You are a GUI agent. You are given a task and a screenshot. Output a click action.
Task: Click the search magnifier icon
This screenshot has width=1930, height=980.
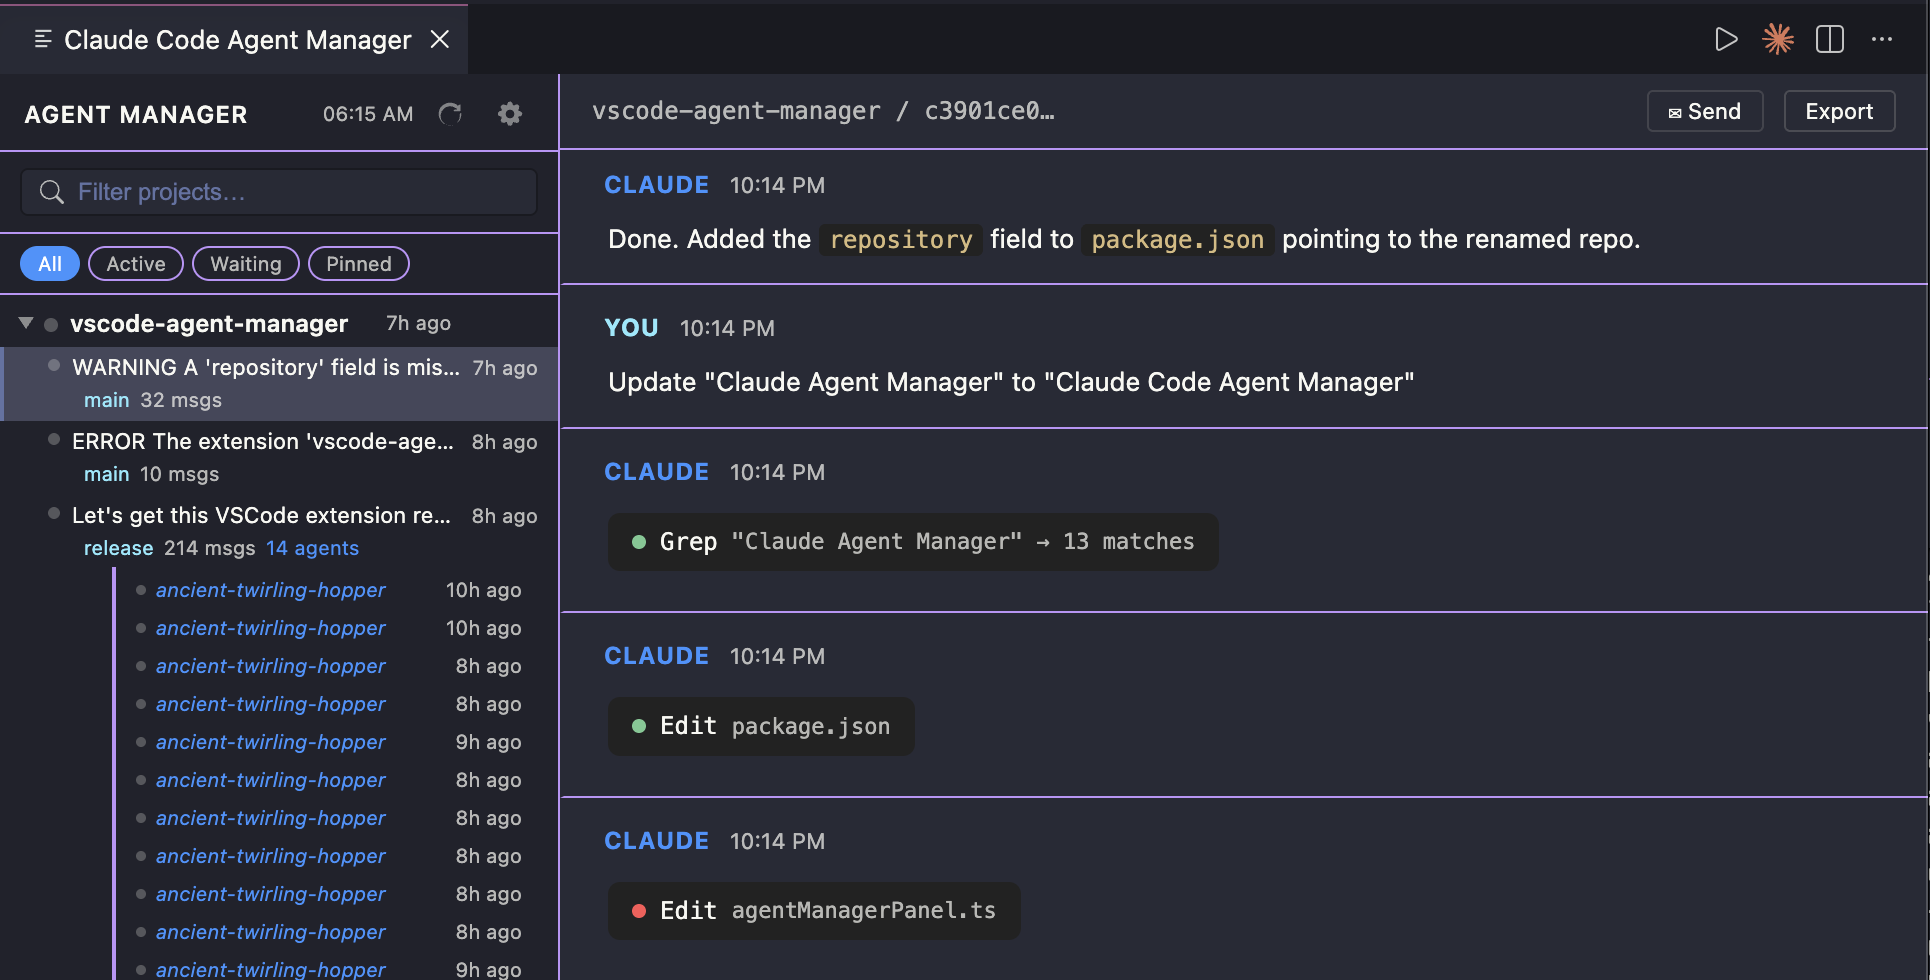coord(52,192)
